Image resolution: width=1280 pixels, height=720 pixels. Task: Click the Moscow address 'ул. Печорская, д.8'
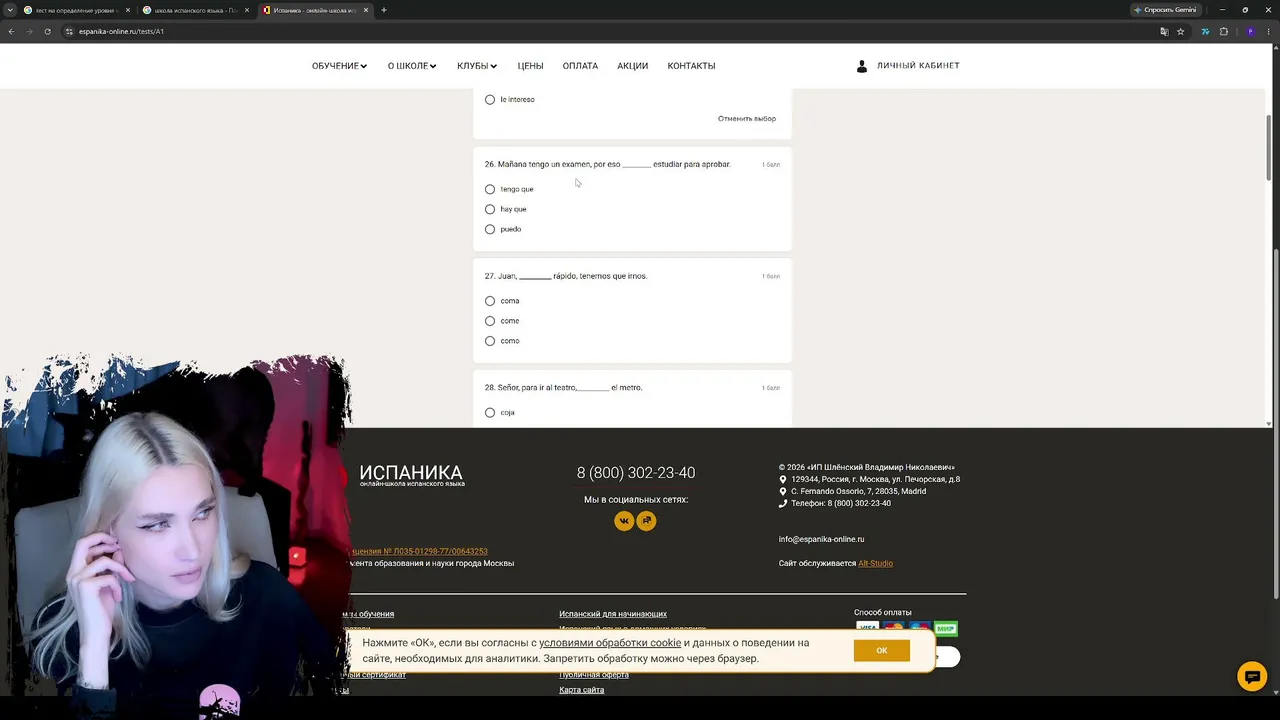coord(876,479)
